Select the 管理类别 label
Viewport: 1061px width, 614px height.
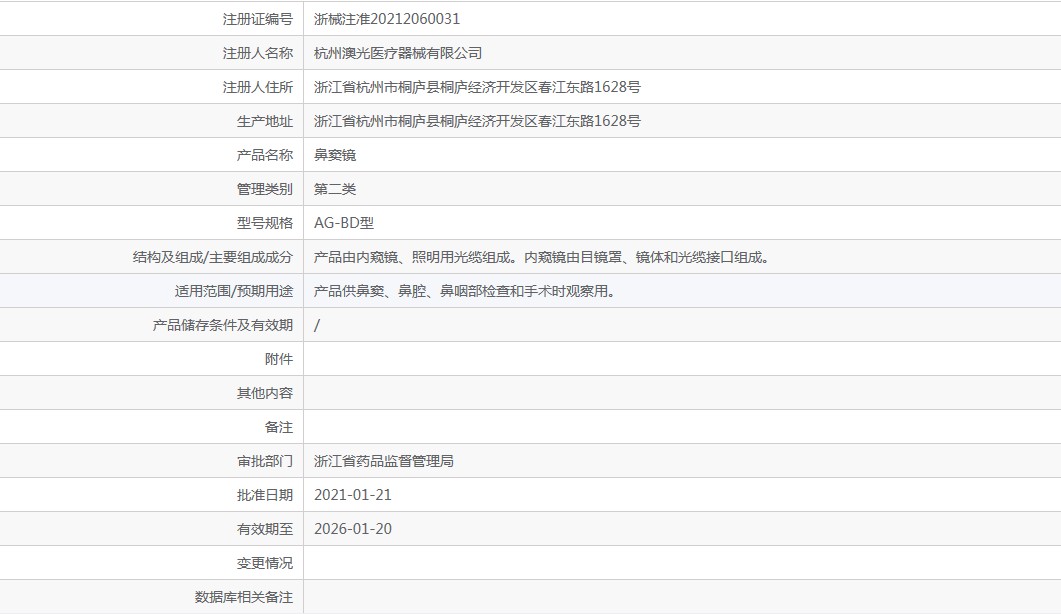pos(265,189)
